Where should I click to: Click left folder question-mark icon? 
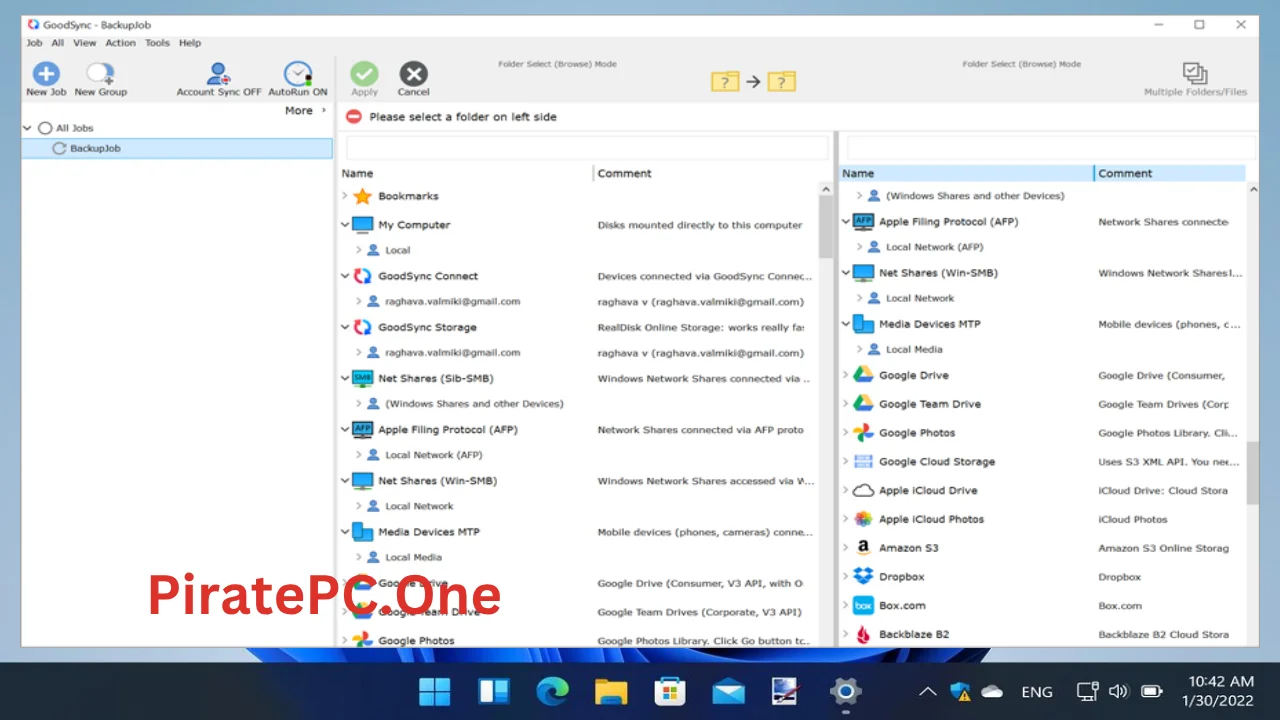[725, 81]
